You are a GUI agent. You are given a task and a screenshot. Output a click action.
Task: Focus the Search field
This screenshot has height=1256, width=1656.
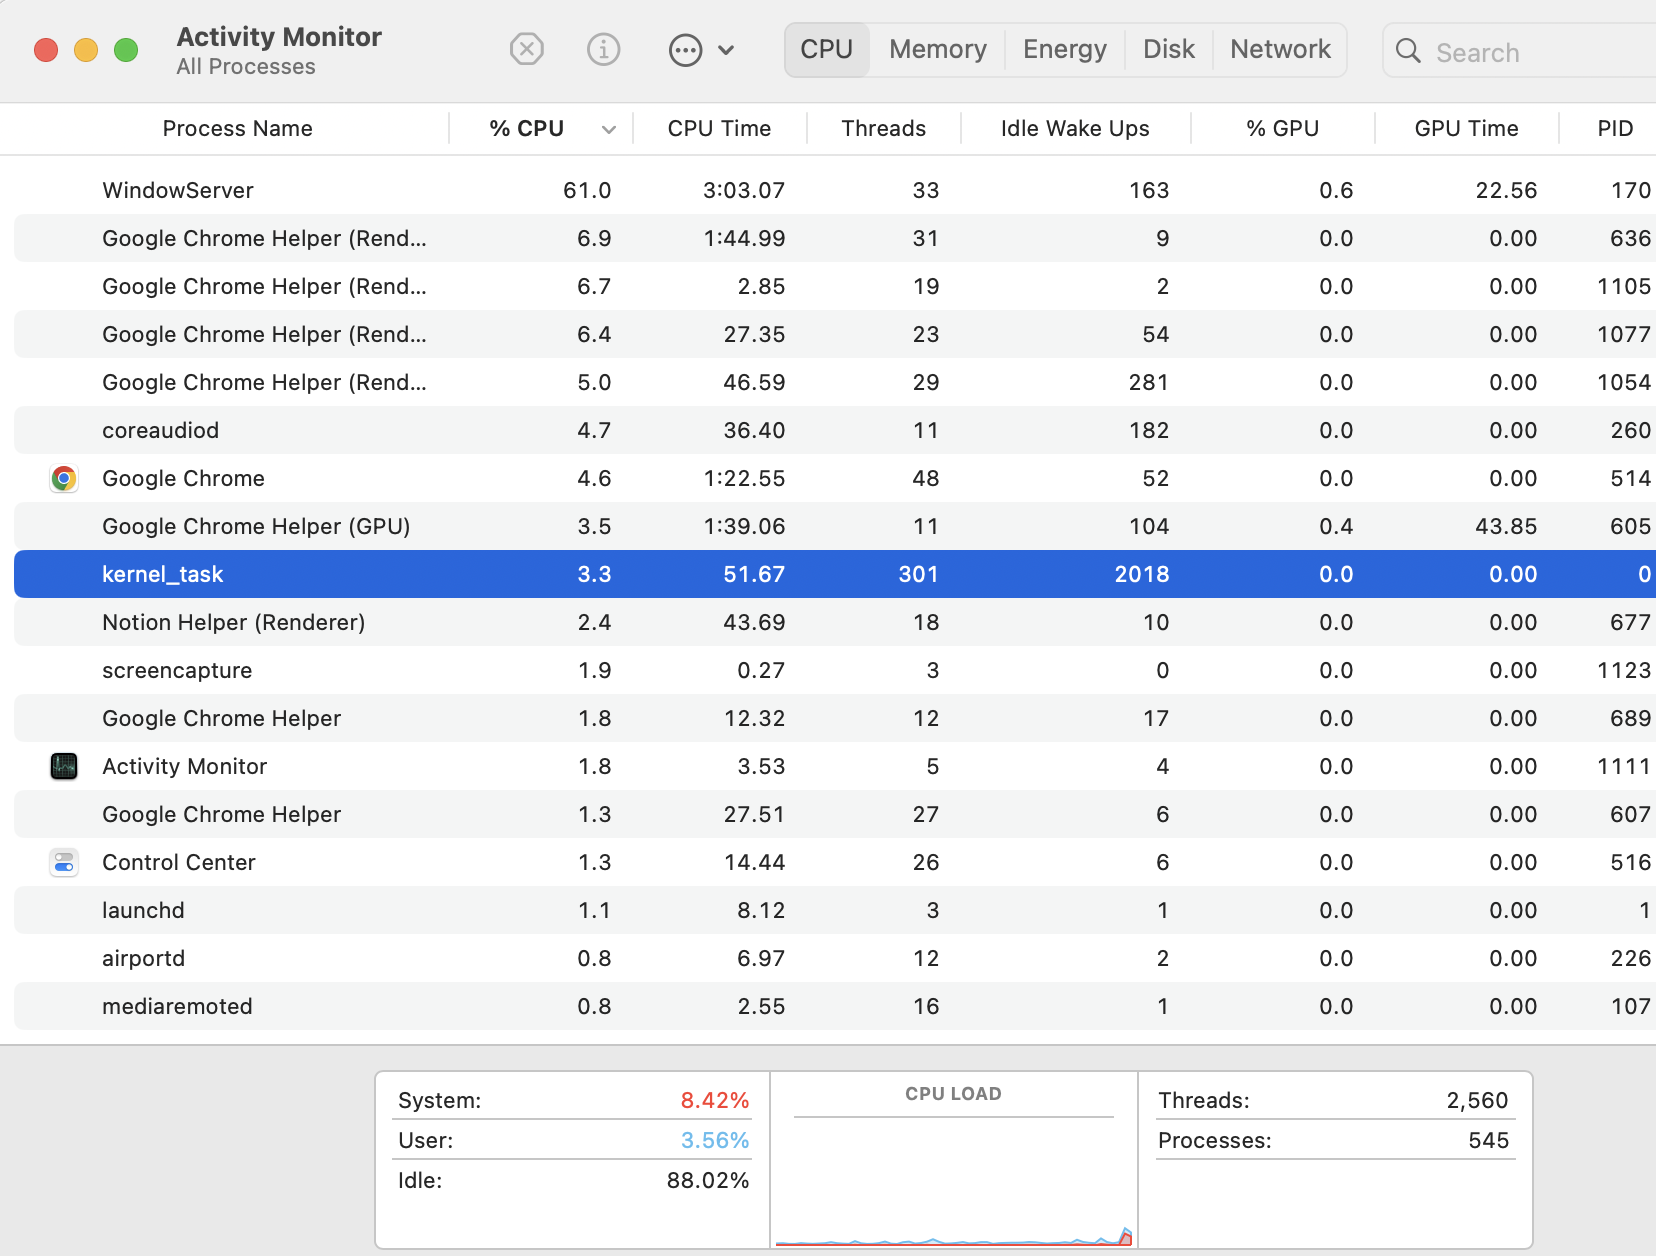tap(1520, 51)
